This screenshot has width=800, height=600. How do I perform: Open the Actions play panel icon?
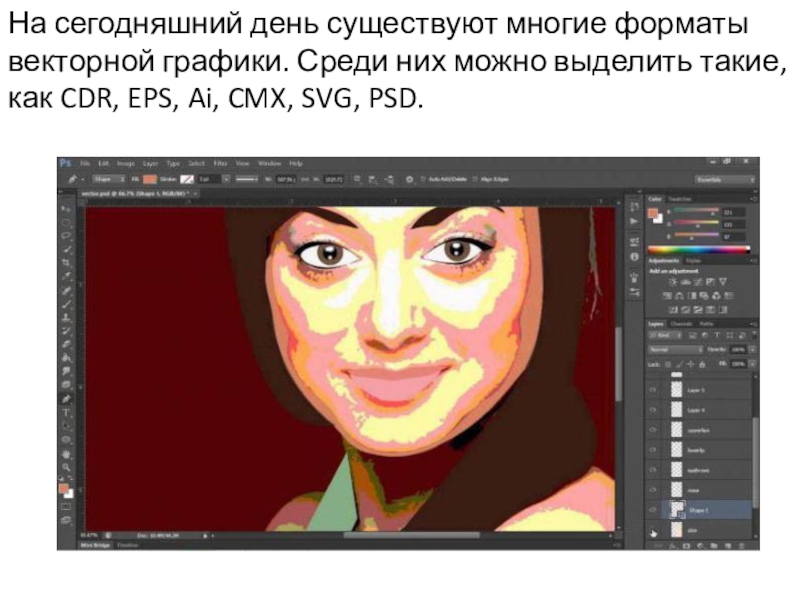click(x=634, y=221)
